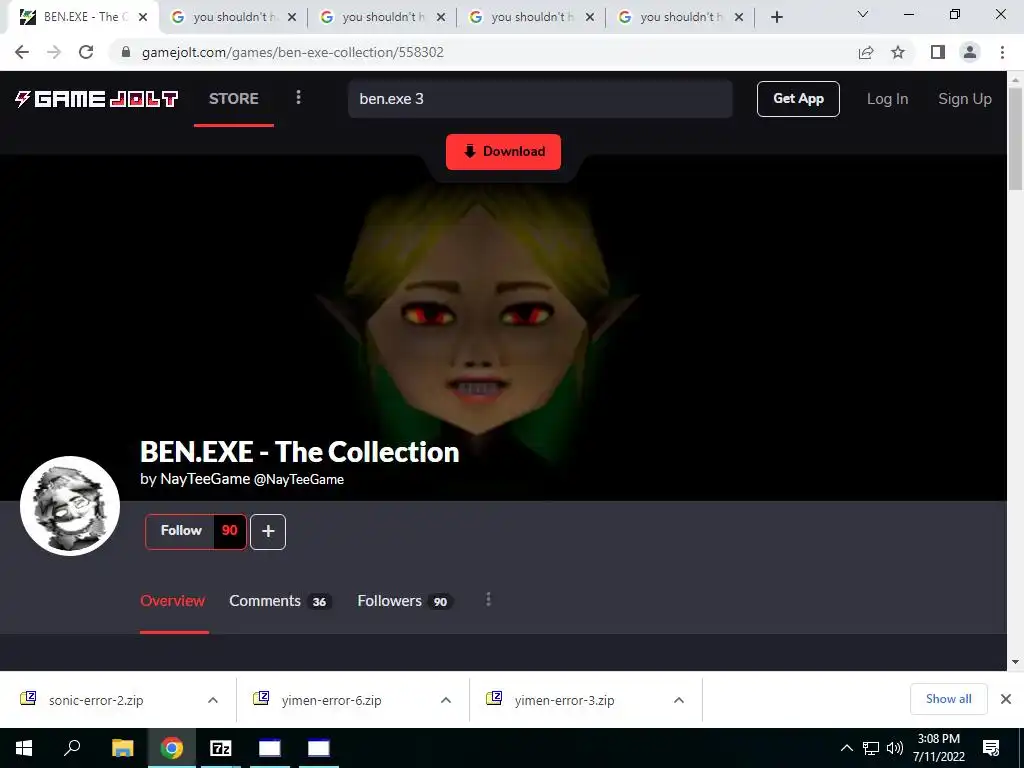Expand options for yimen-error-3.zip
The width and height of the screenshot is (1024, 768).
click(x=679, y=700)
